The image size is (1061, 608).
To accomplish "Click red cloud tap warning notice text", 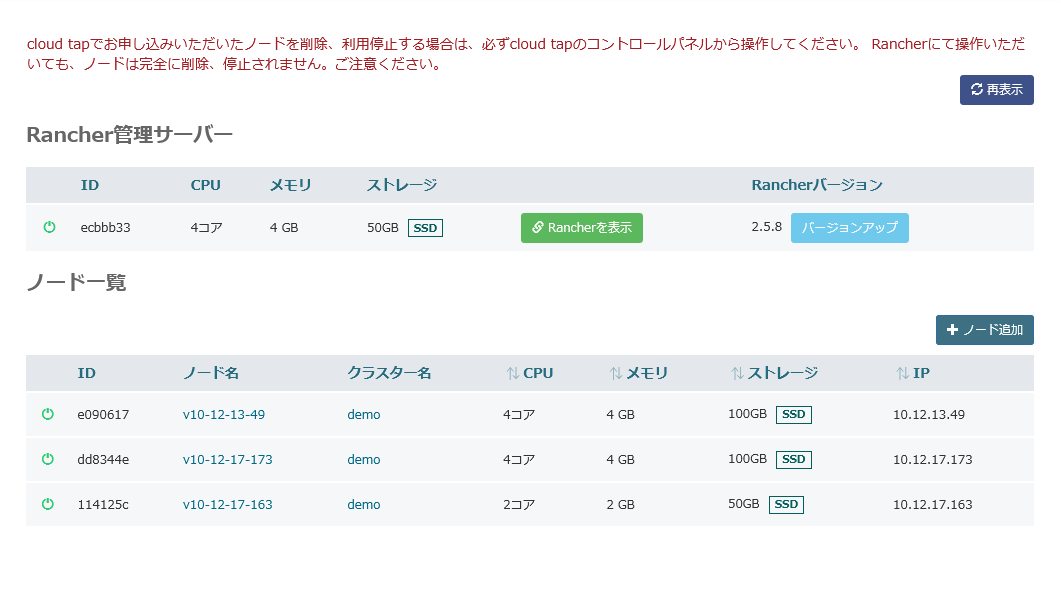I will (526, 54).
